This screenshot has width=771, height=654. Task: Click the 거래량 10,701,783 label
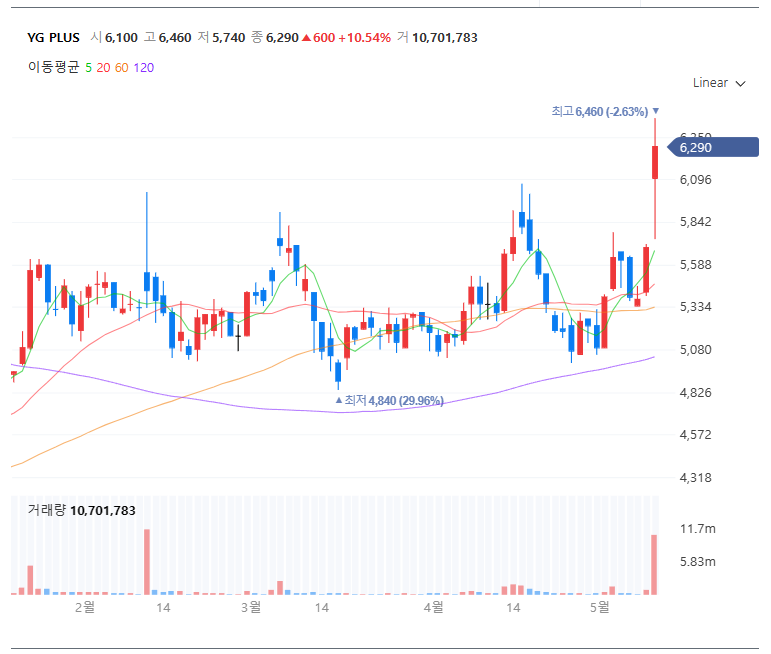point(82,510)
